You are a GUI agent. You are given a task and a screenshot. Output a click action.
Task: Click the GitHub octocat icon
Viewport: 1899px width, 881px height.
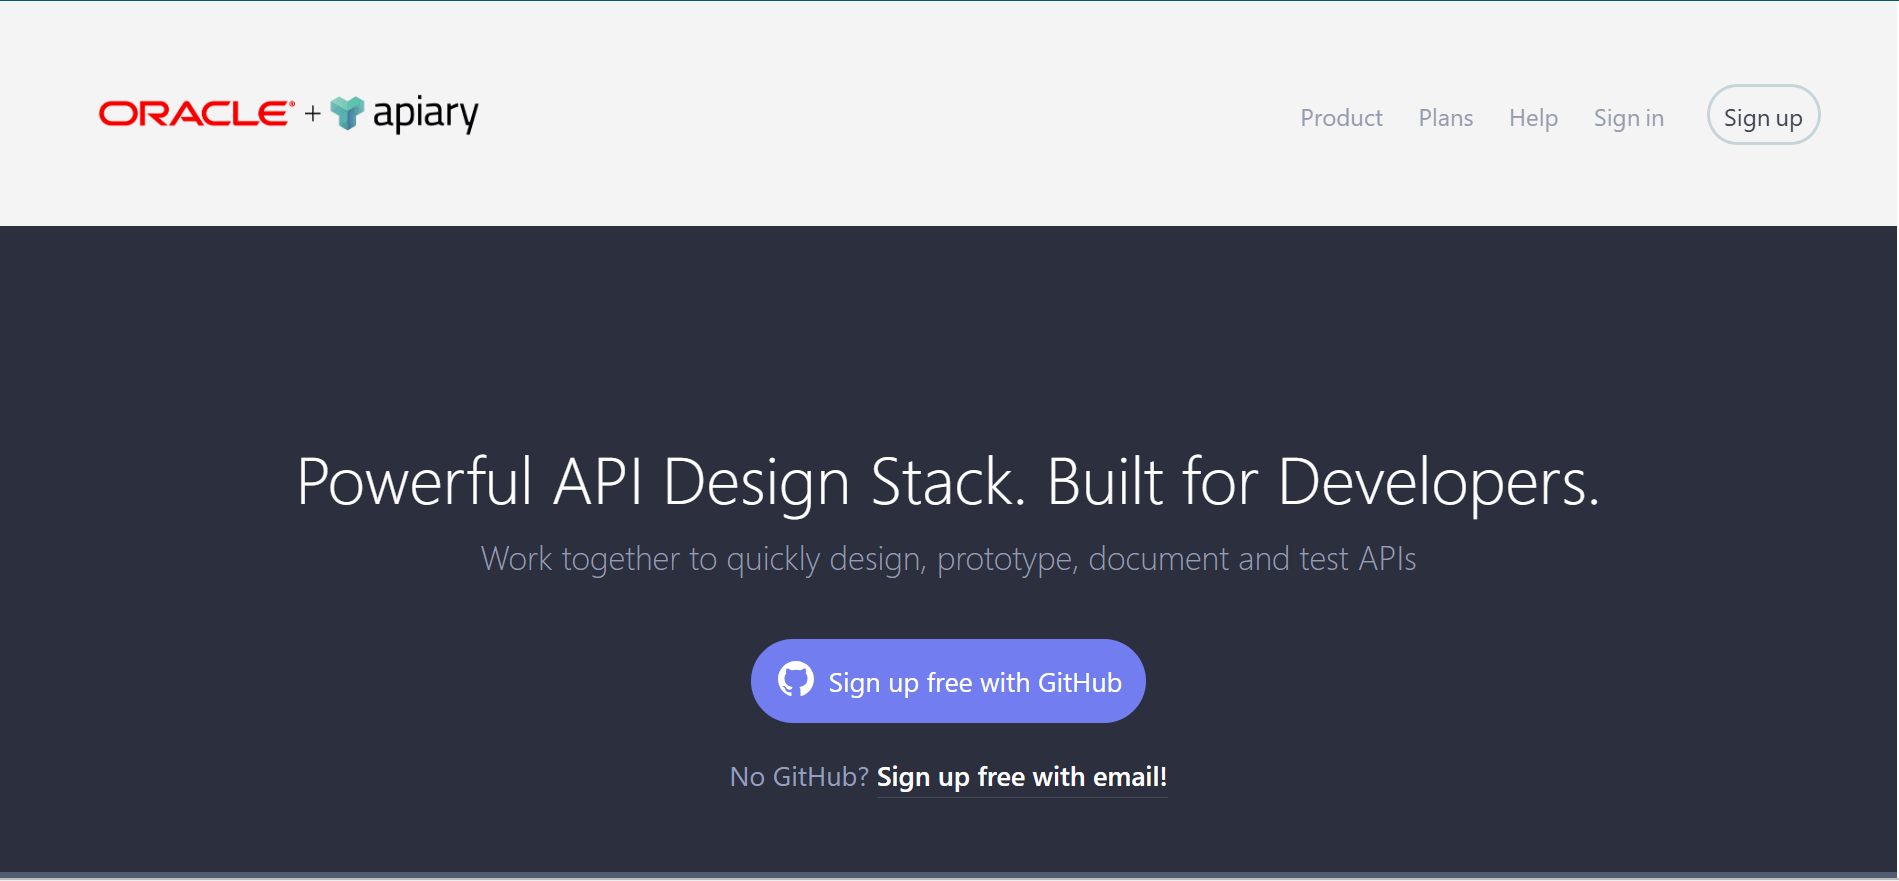click(x=796, y=680)
